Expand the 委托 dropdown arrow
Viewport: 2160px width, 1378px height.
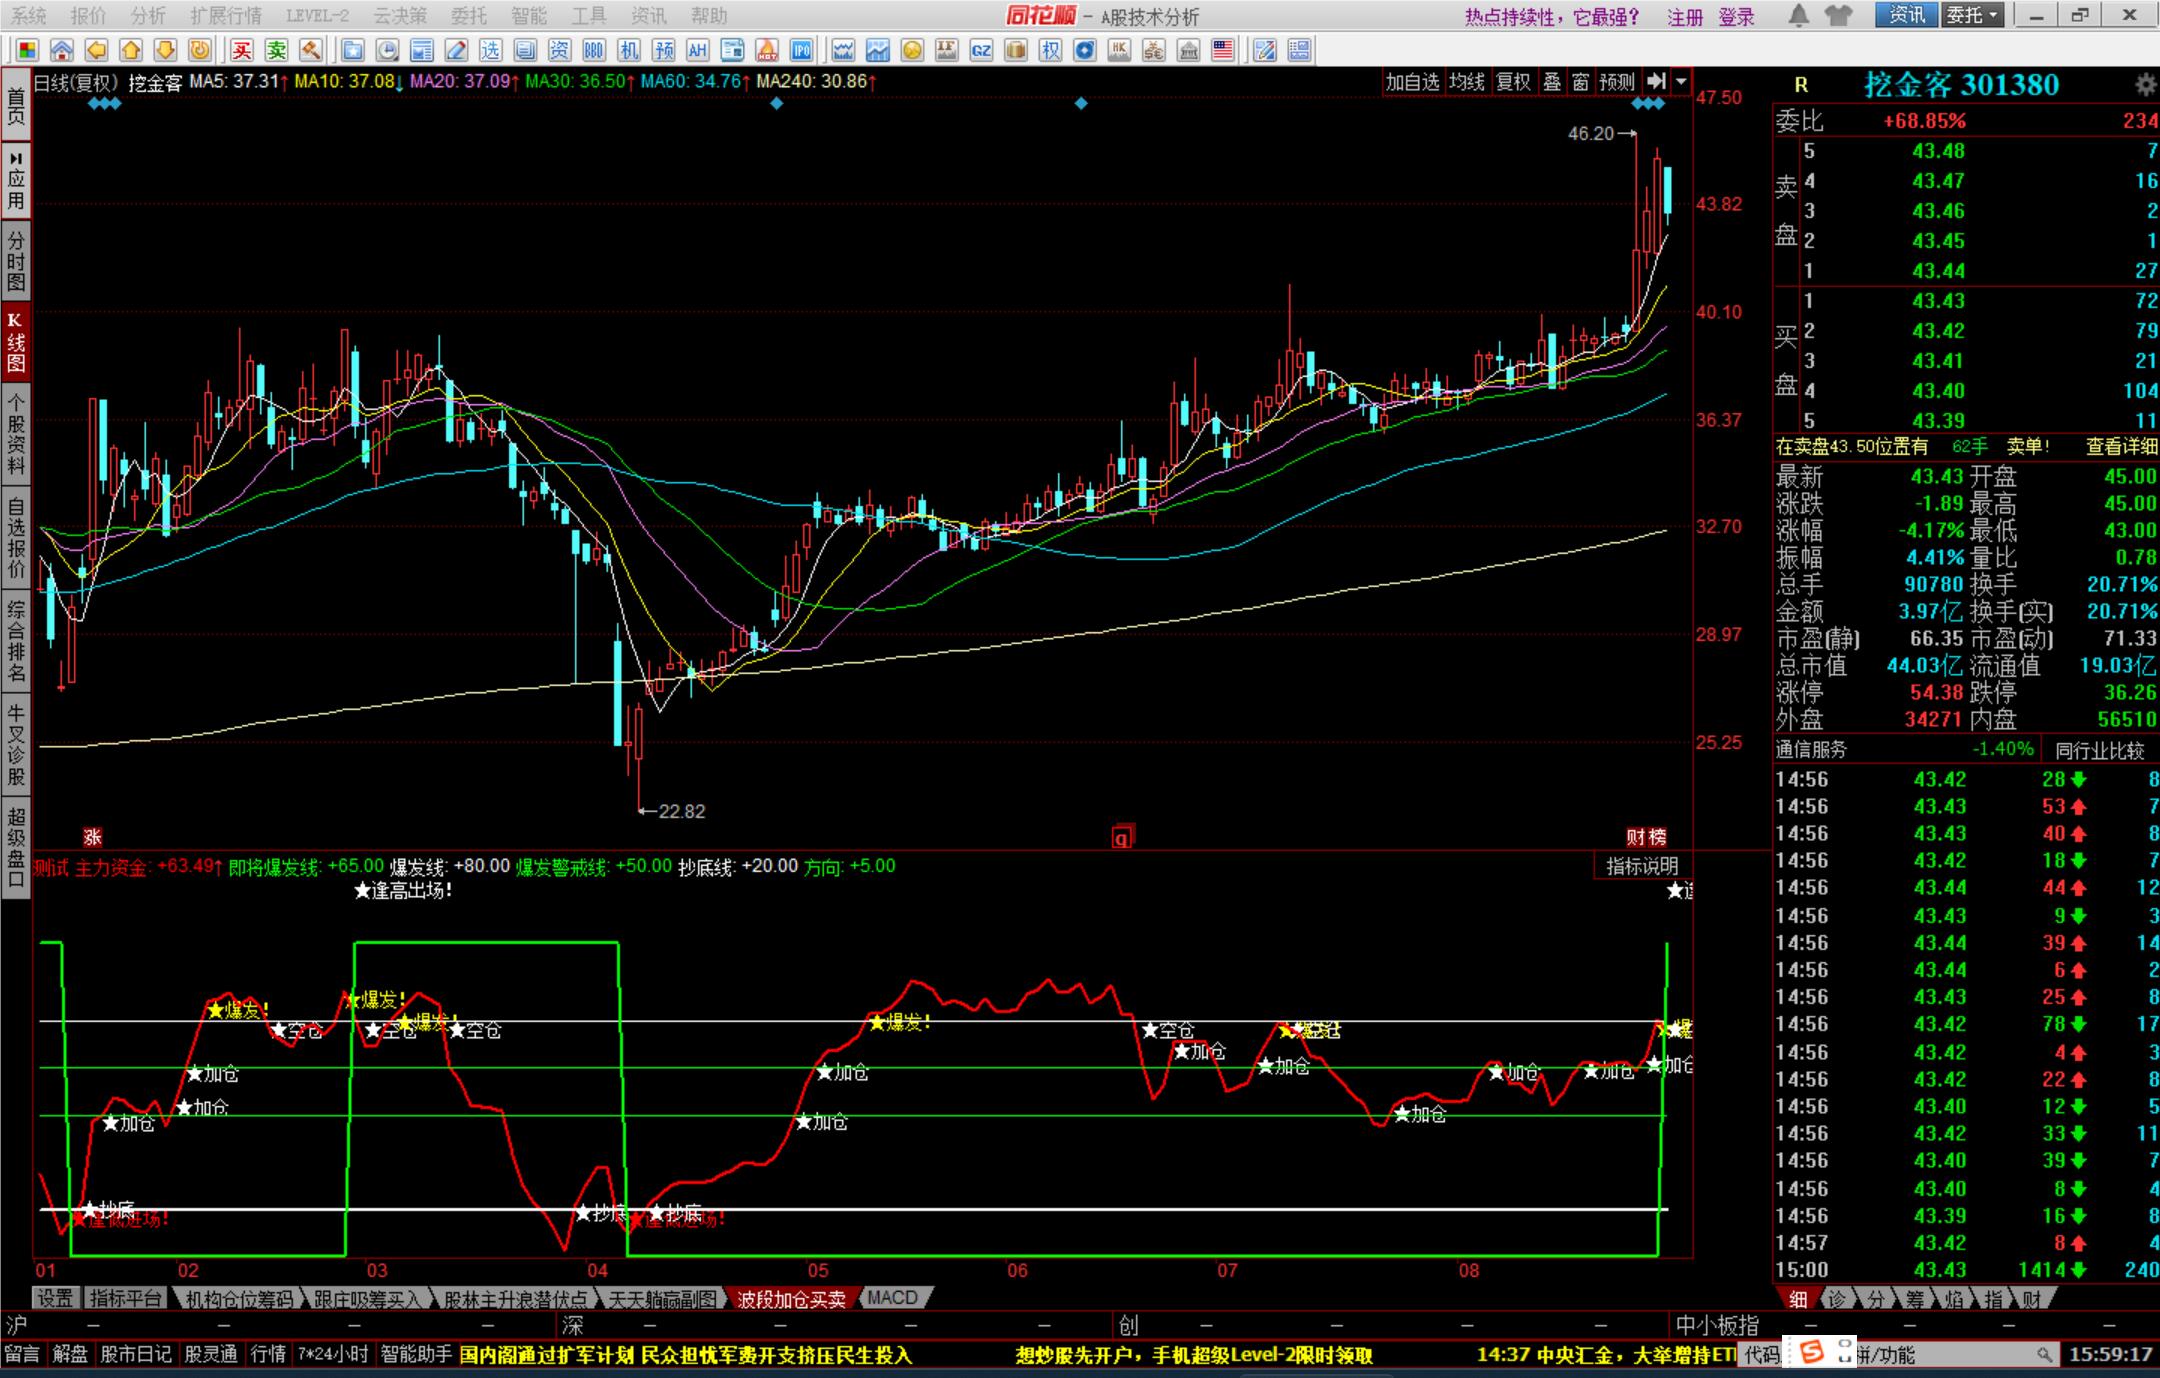[x=1993, y=15]
